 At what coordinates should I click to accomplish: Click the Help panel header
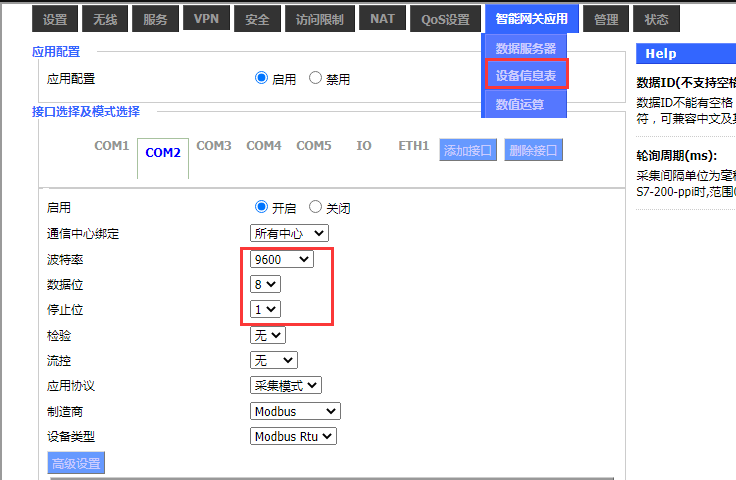click(686, 53)
